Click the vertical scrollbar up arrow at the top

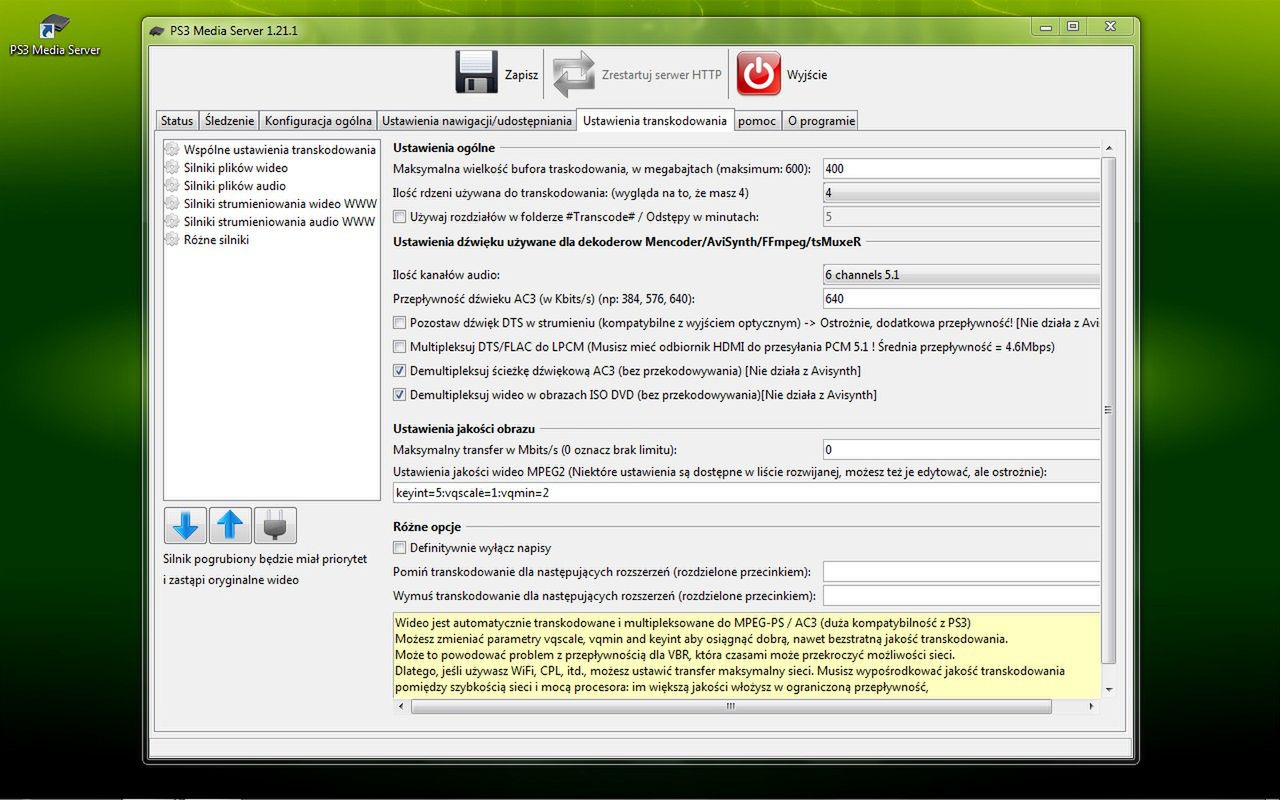click(x=1108, y=148)
